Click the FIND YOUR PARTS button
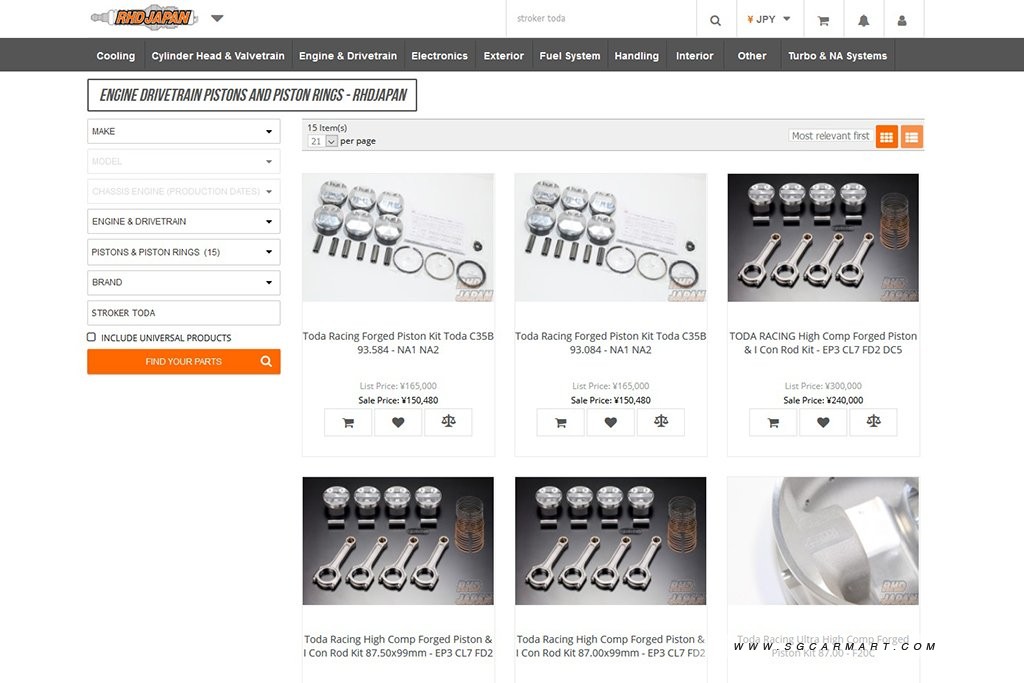 pos(184,361)
